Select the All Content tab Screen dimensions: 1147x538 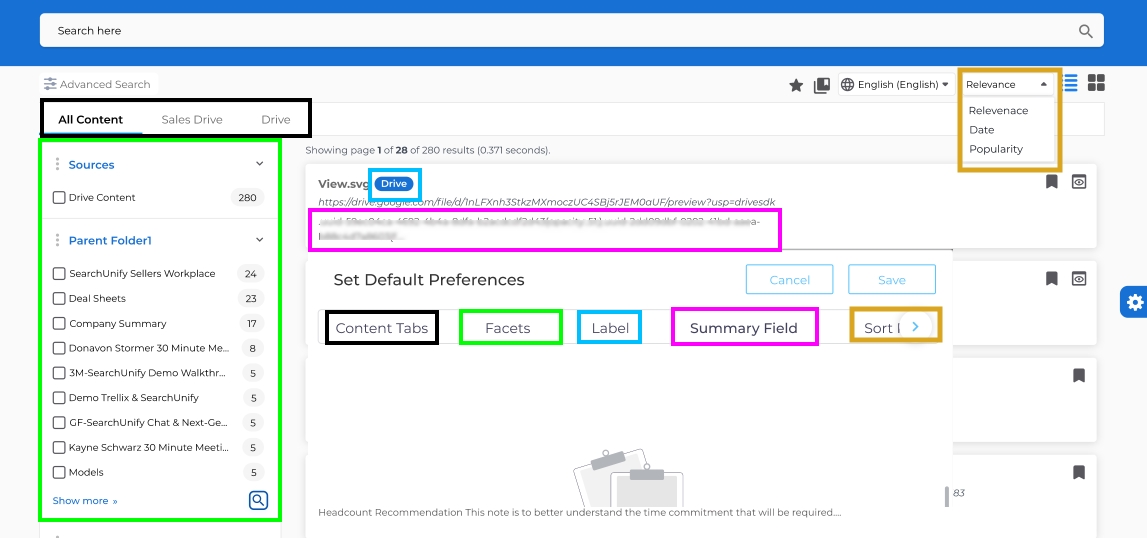91,119
